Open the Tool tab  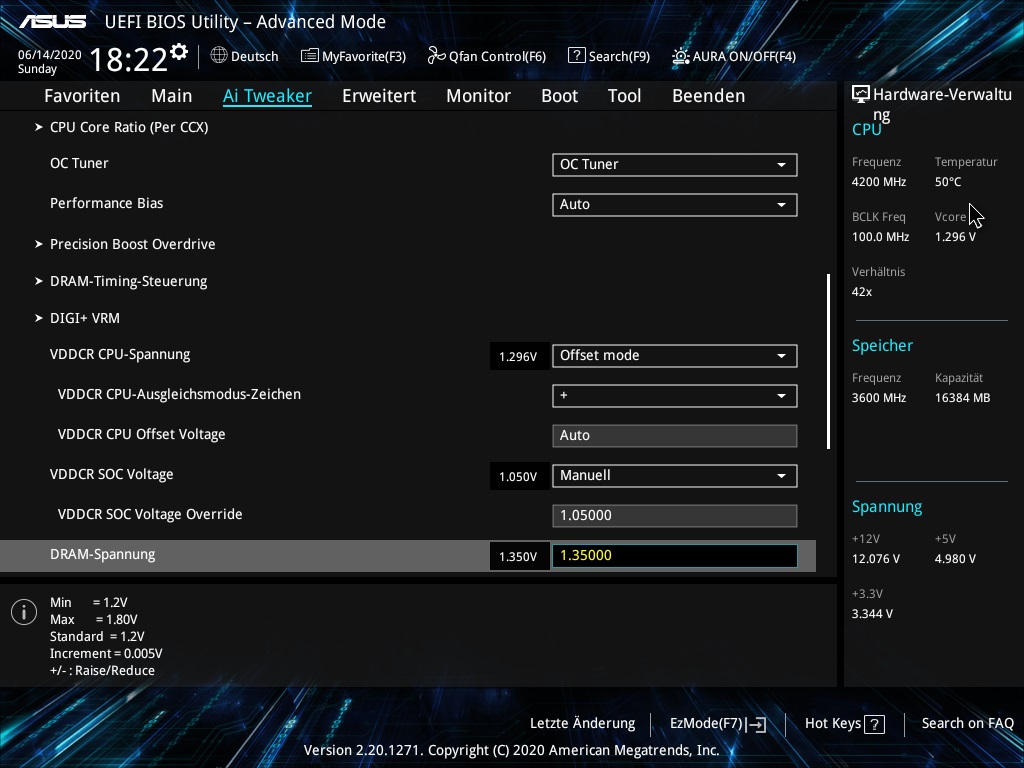tap(624, 96)
